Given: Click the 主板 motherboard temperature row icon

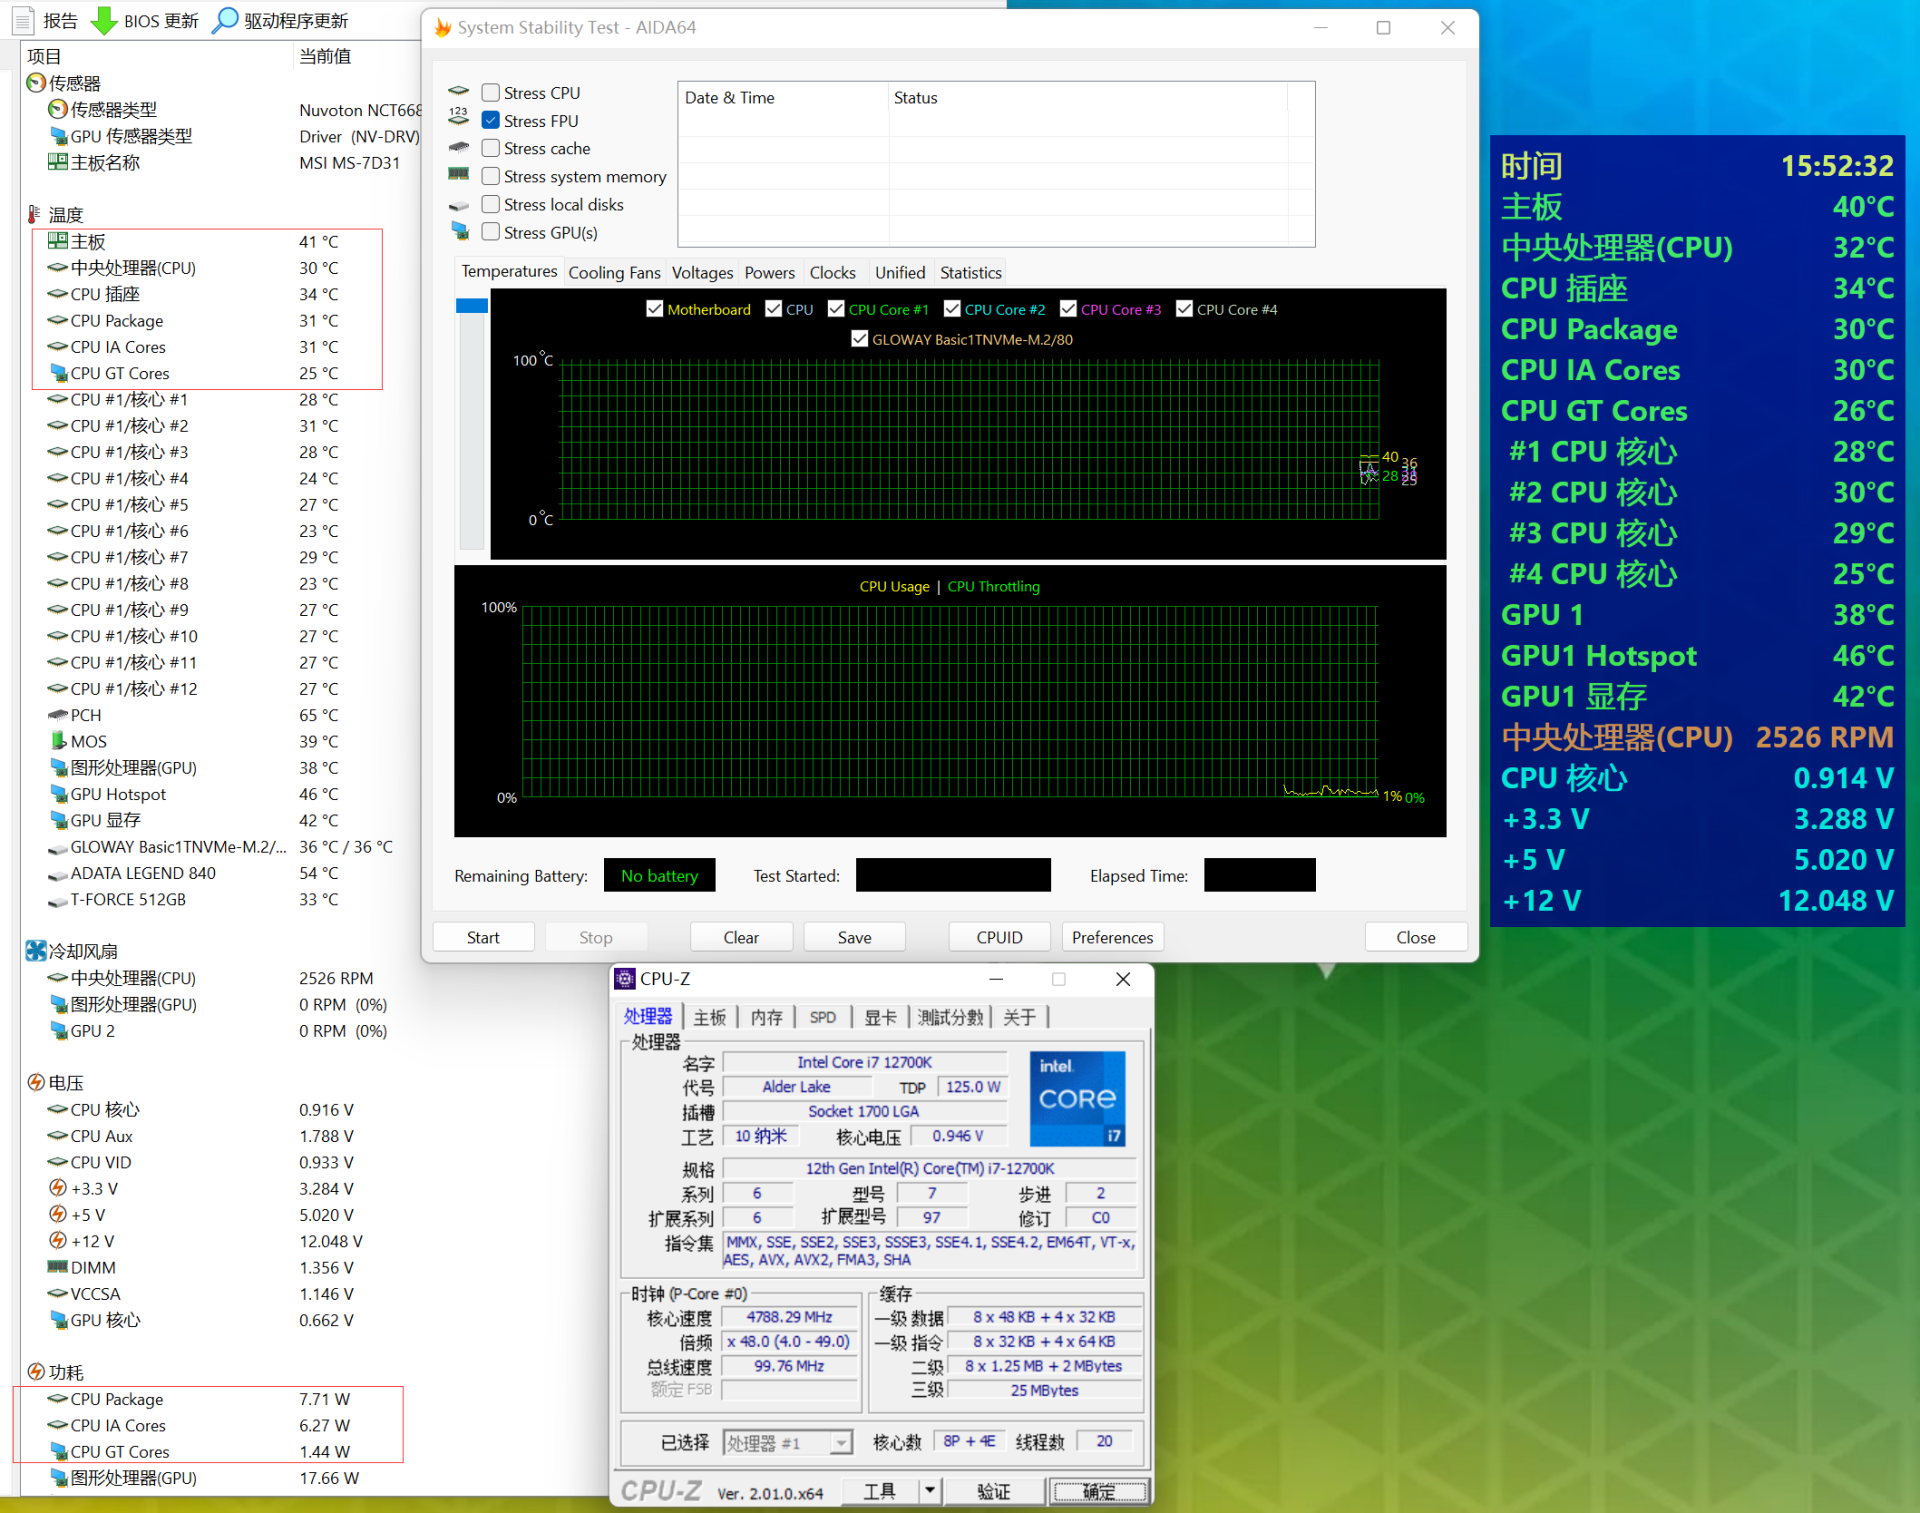Looking at the screenshot, I should tap(58, 241).
